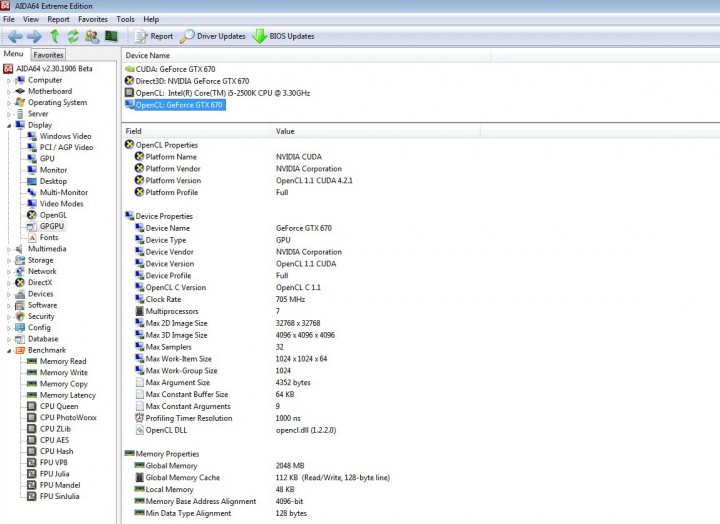Viewport: 720px width, 524px height.
Task: Click the Security shield icon
Action: point(20,316)
